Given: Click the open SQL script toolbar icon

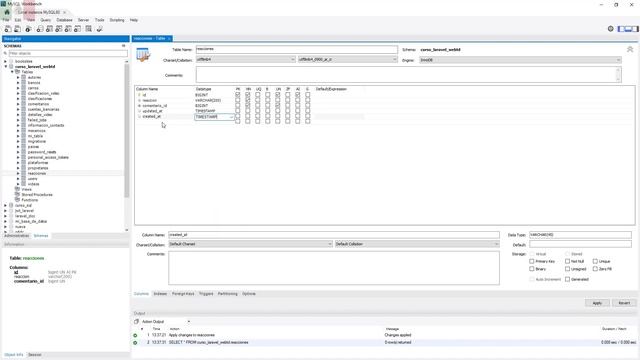Looking at the screenshot, I should click(x=18, y=29).
